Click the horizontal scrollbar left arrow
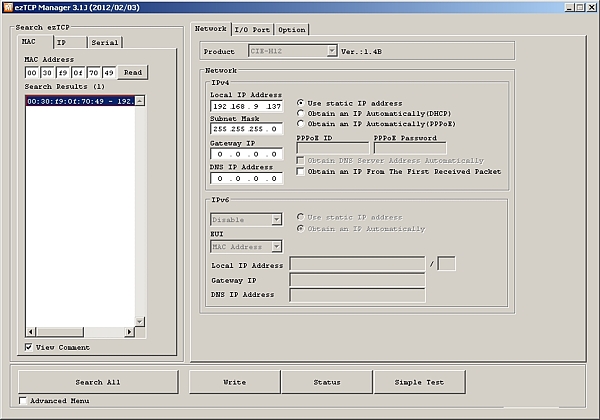This screenshot has width=600, height=420. [31, 332]
